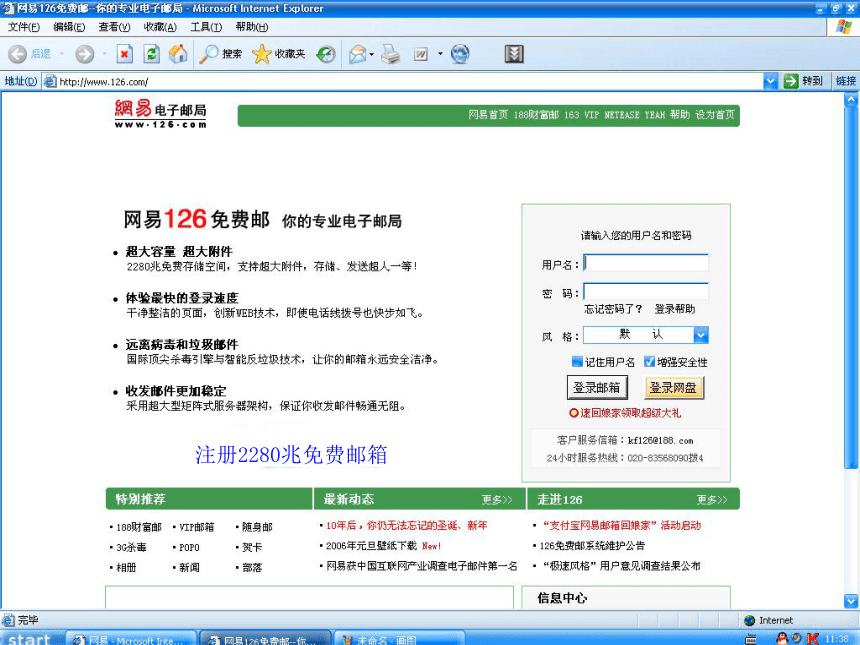Click the Internet zone globe icon

(x=750, y=620)
